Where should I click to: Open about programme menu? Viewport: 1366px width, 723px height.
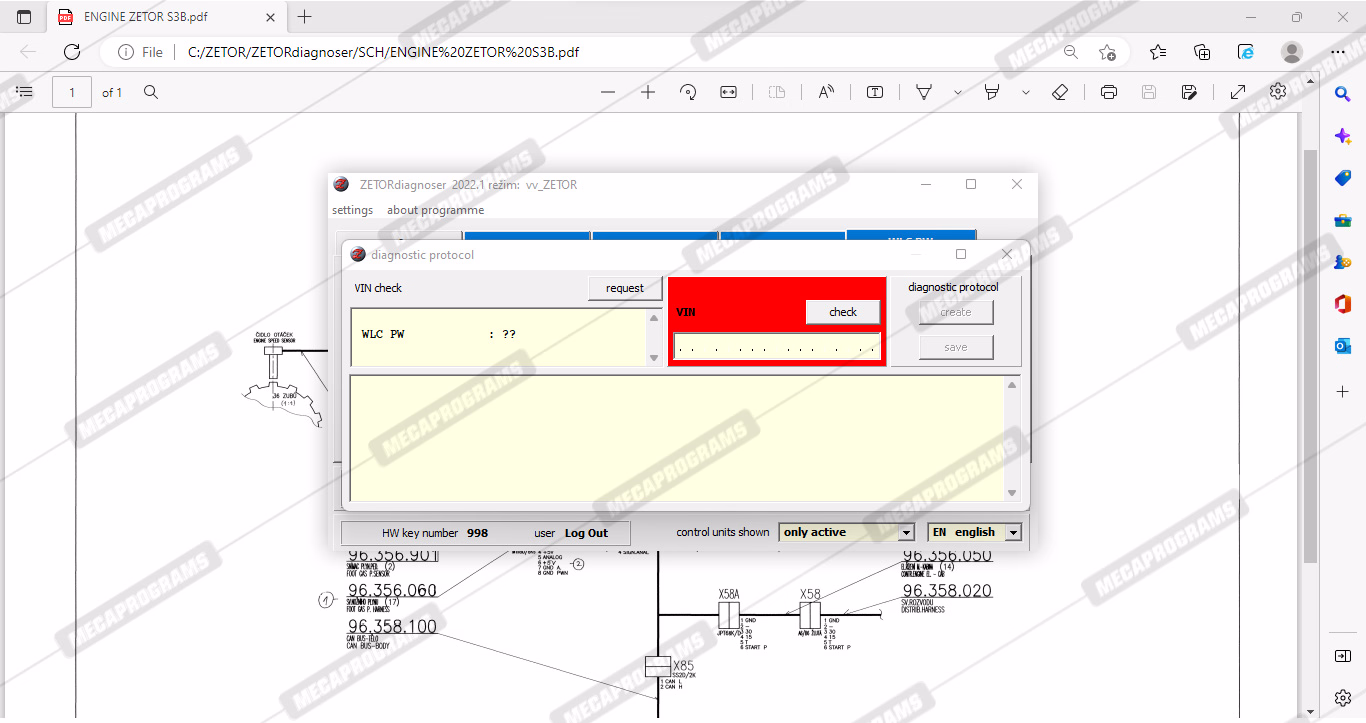pos(436,210)
